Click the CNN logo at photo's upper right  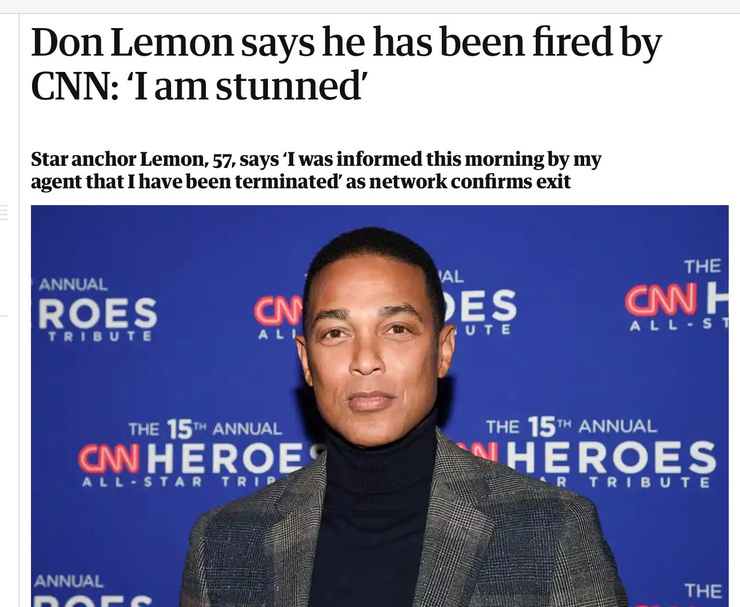tap(661, 300)
